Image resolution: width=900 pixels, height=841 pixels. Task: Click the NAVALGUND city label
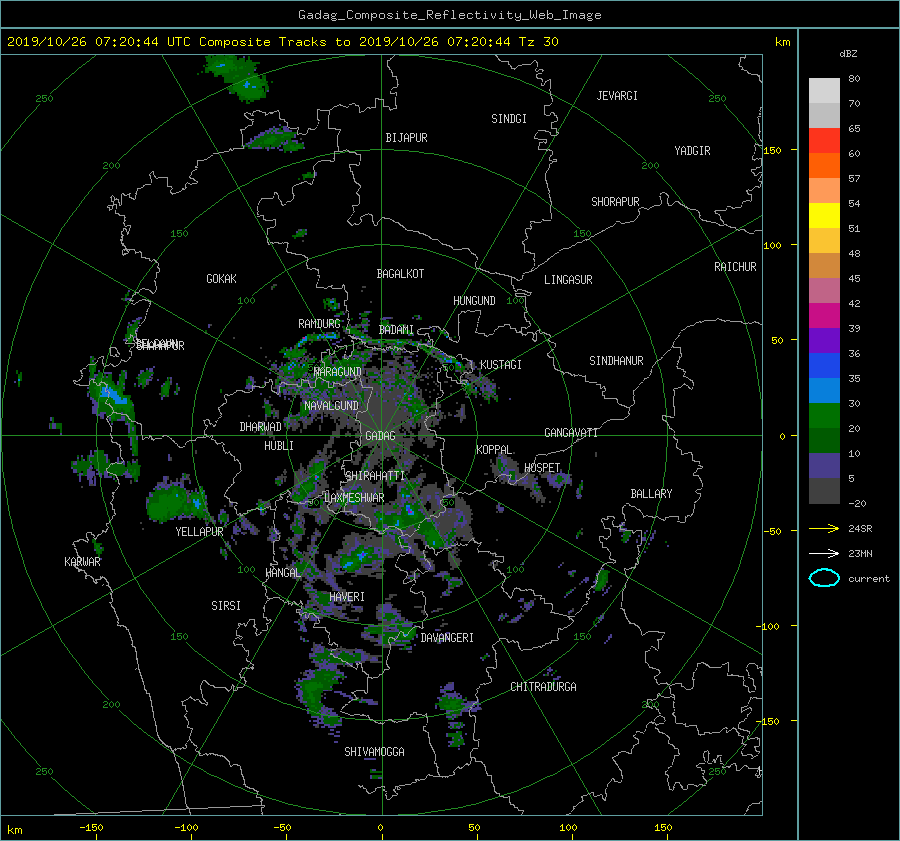331,406
